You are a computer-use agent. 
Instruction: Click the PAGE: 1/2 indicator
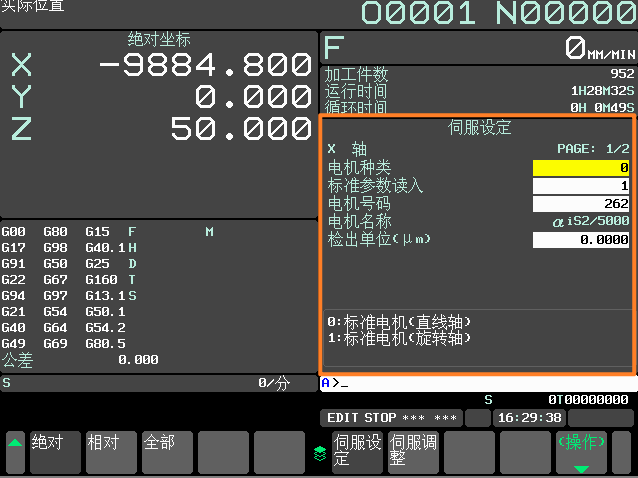[x=592, y=148]
